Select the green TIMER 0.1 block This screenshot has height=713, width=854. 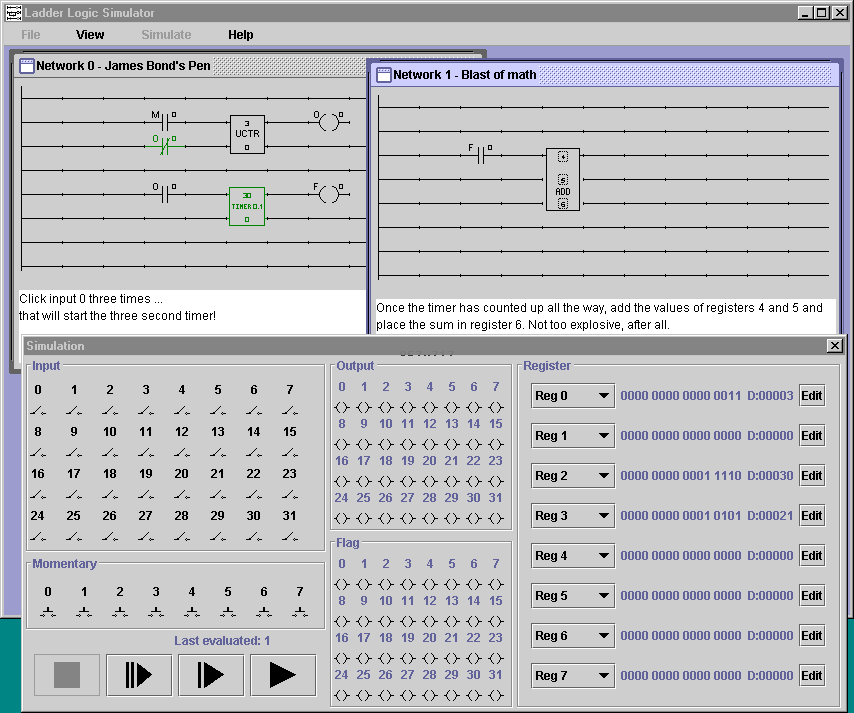click(247, 206)
